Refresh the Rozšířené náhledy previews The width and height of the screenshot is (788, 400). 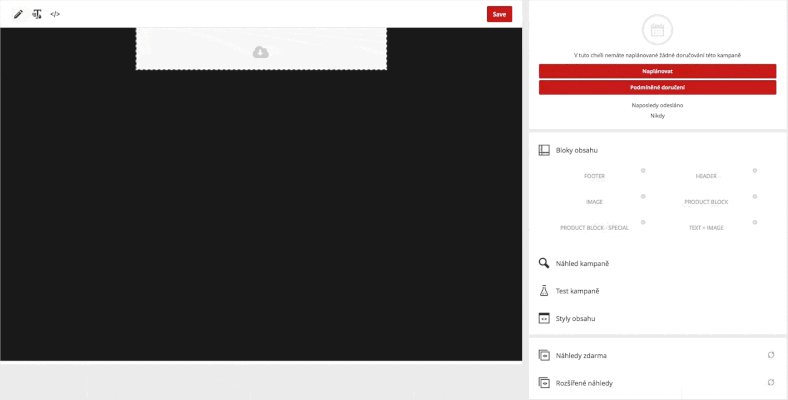tap(771, 383)
